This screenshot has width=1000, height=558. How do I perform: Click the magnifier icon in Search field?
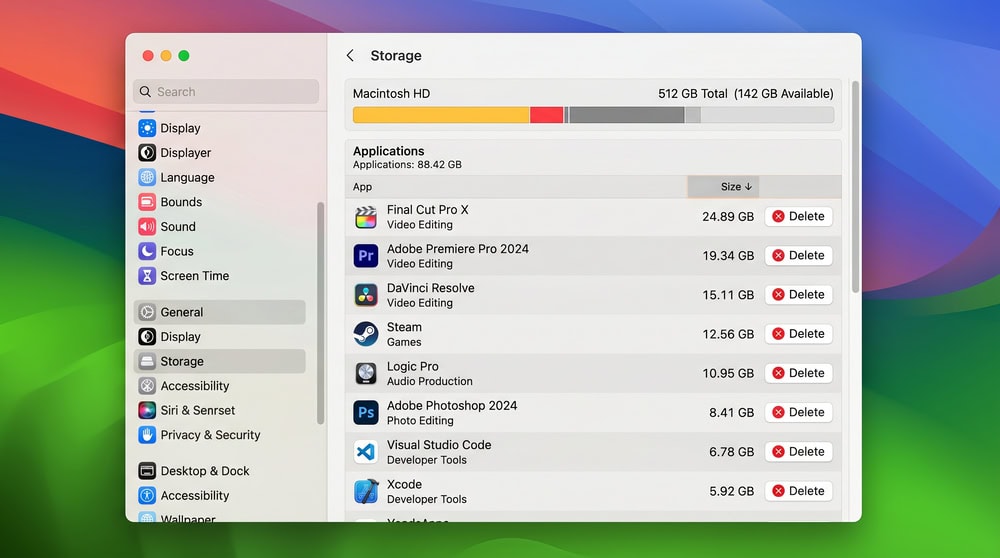145,92
